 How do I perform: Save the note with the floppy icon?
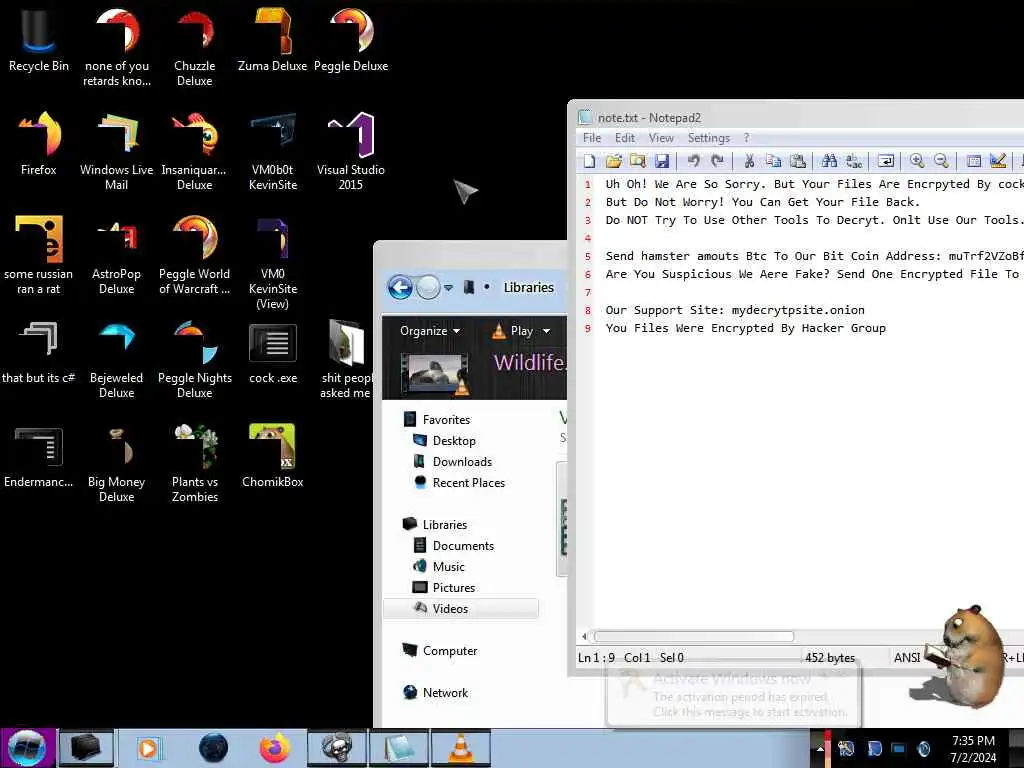tap(662, 161)
